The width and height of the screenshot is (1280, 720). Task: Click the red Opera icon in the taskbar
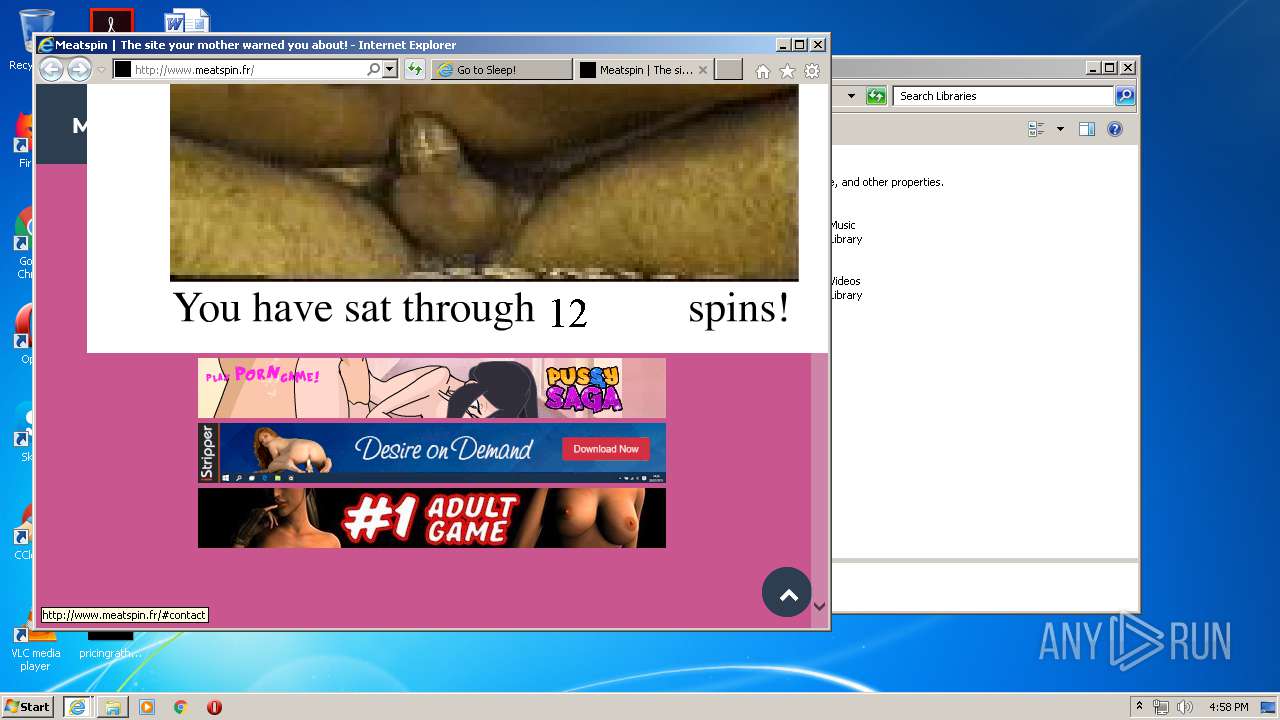coord(214,707)
